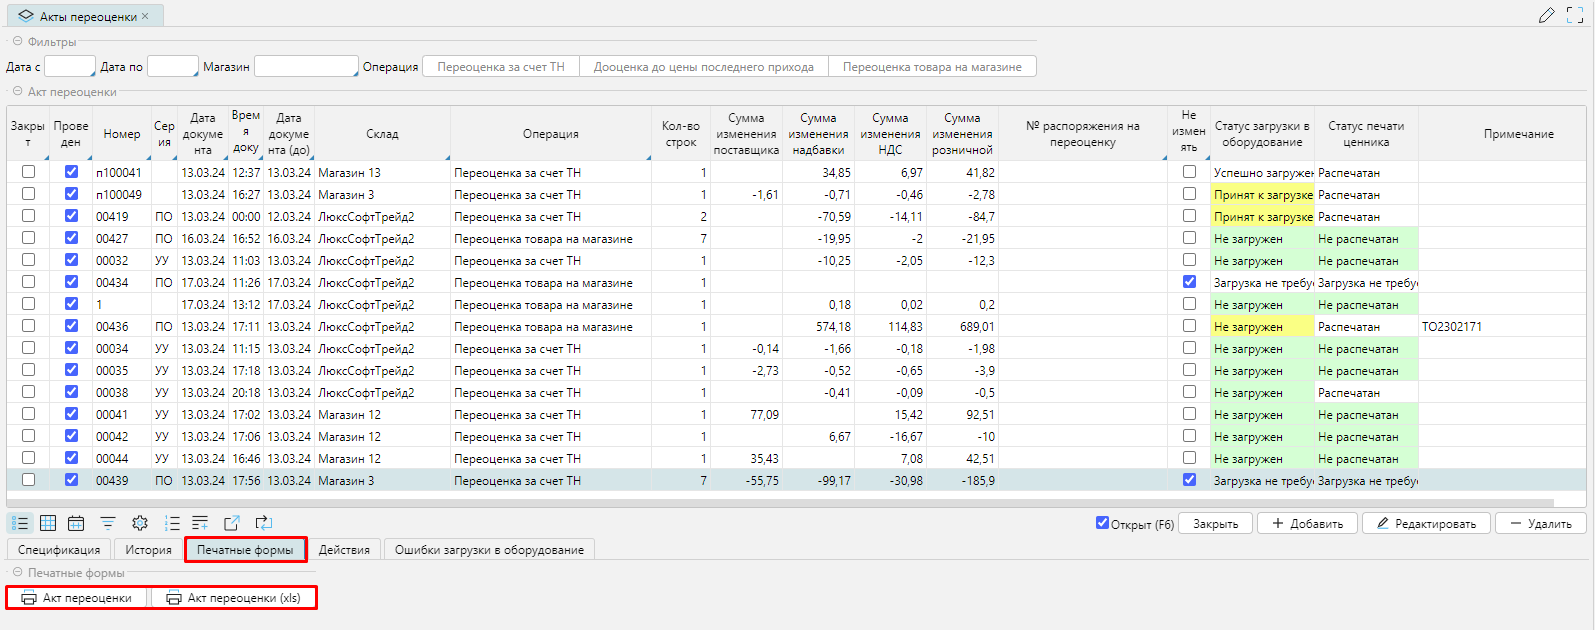The height and width of the screenshot is (630, 1595).
Task: Uncheck 'Открыт (F6)' checkbox
Action: tap(1102, 523)
